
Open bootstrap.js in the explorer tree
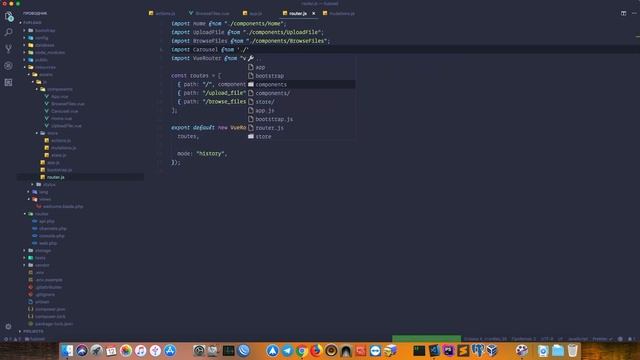(60, 170)
